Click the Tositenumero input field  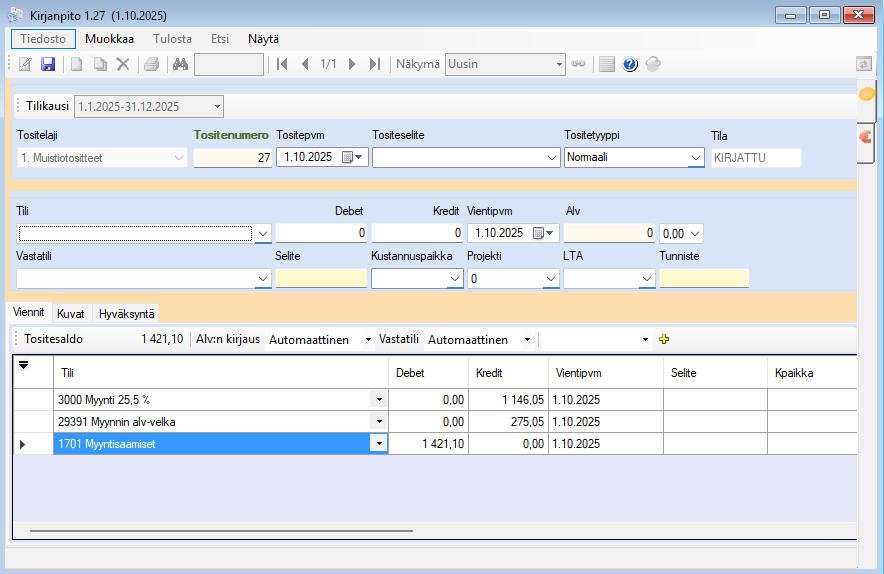point(232,157)
